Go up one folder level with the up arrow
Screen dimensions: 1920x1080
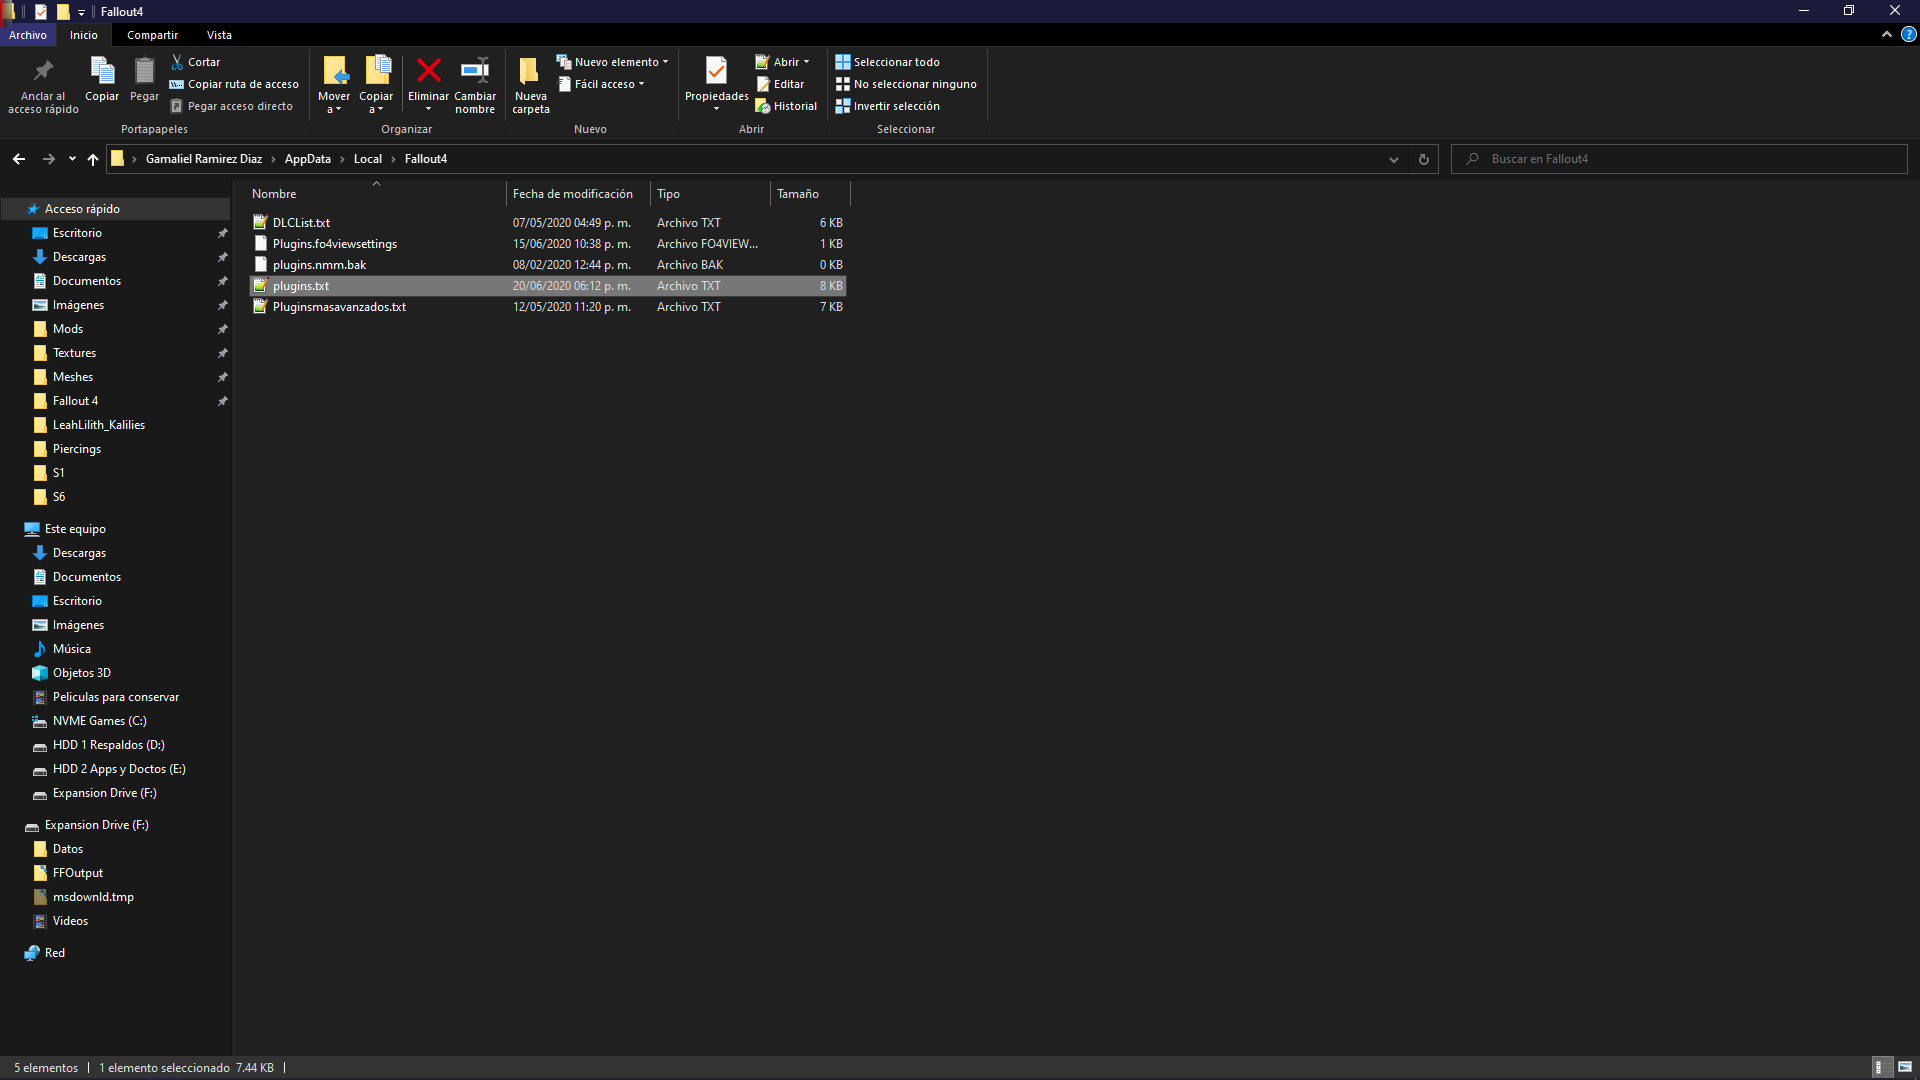(x=93, y=159)
